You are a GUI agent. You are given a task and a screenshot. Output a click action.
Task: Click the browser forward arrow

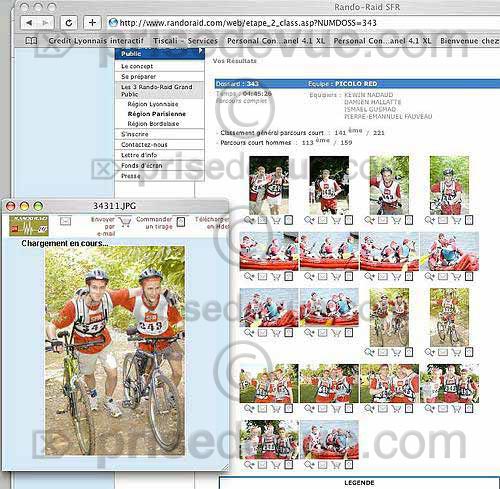coord(45,23)
